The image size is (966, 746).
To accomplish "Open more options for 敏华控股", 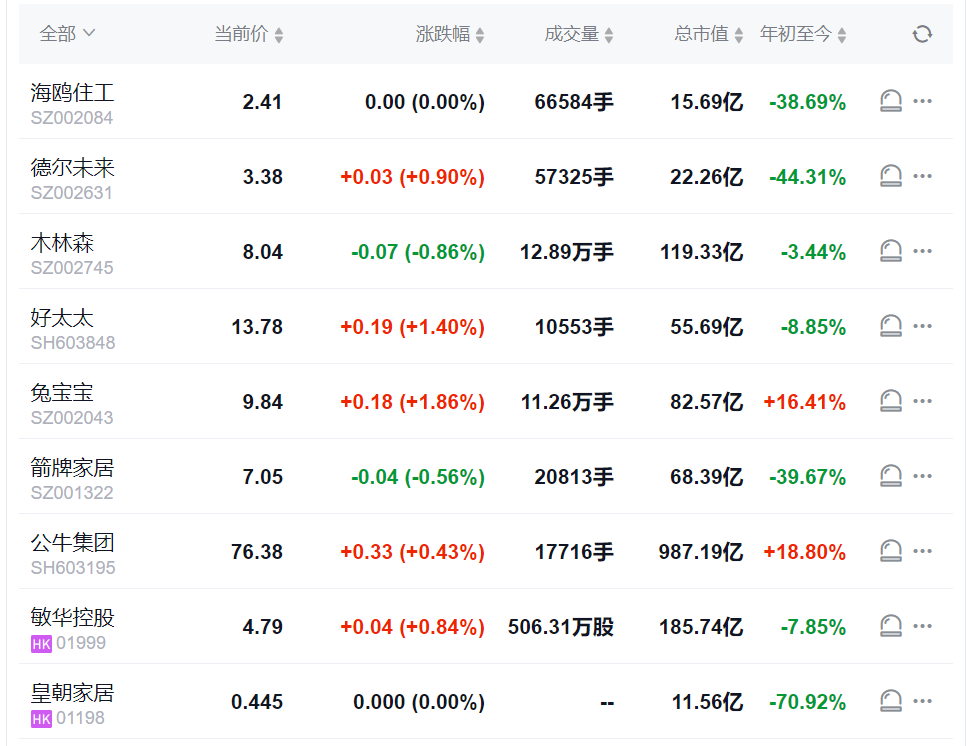I will tap(922, 626).
